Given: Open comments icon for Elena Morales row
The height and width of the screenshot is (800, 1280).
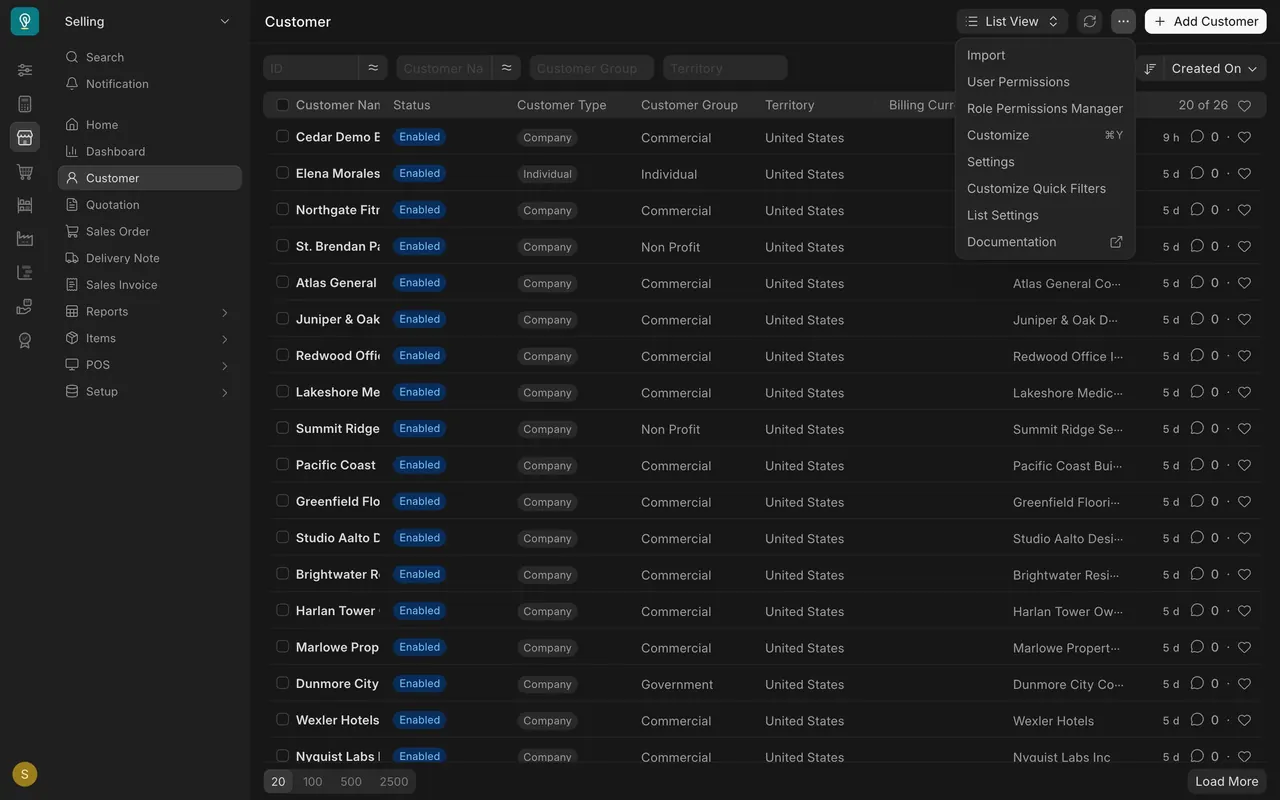Looking at the screenshot, I should click(x=1197, y=173).
